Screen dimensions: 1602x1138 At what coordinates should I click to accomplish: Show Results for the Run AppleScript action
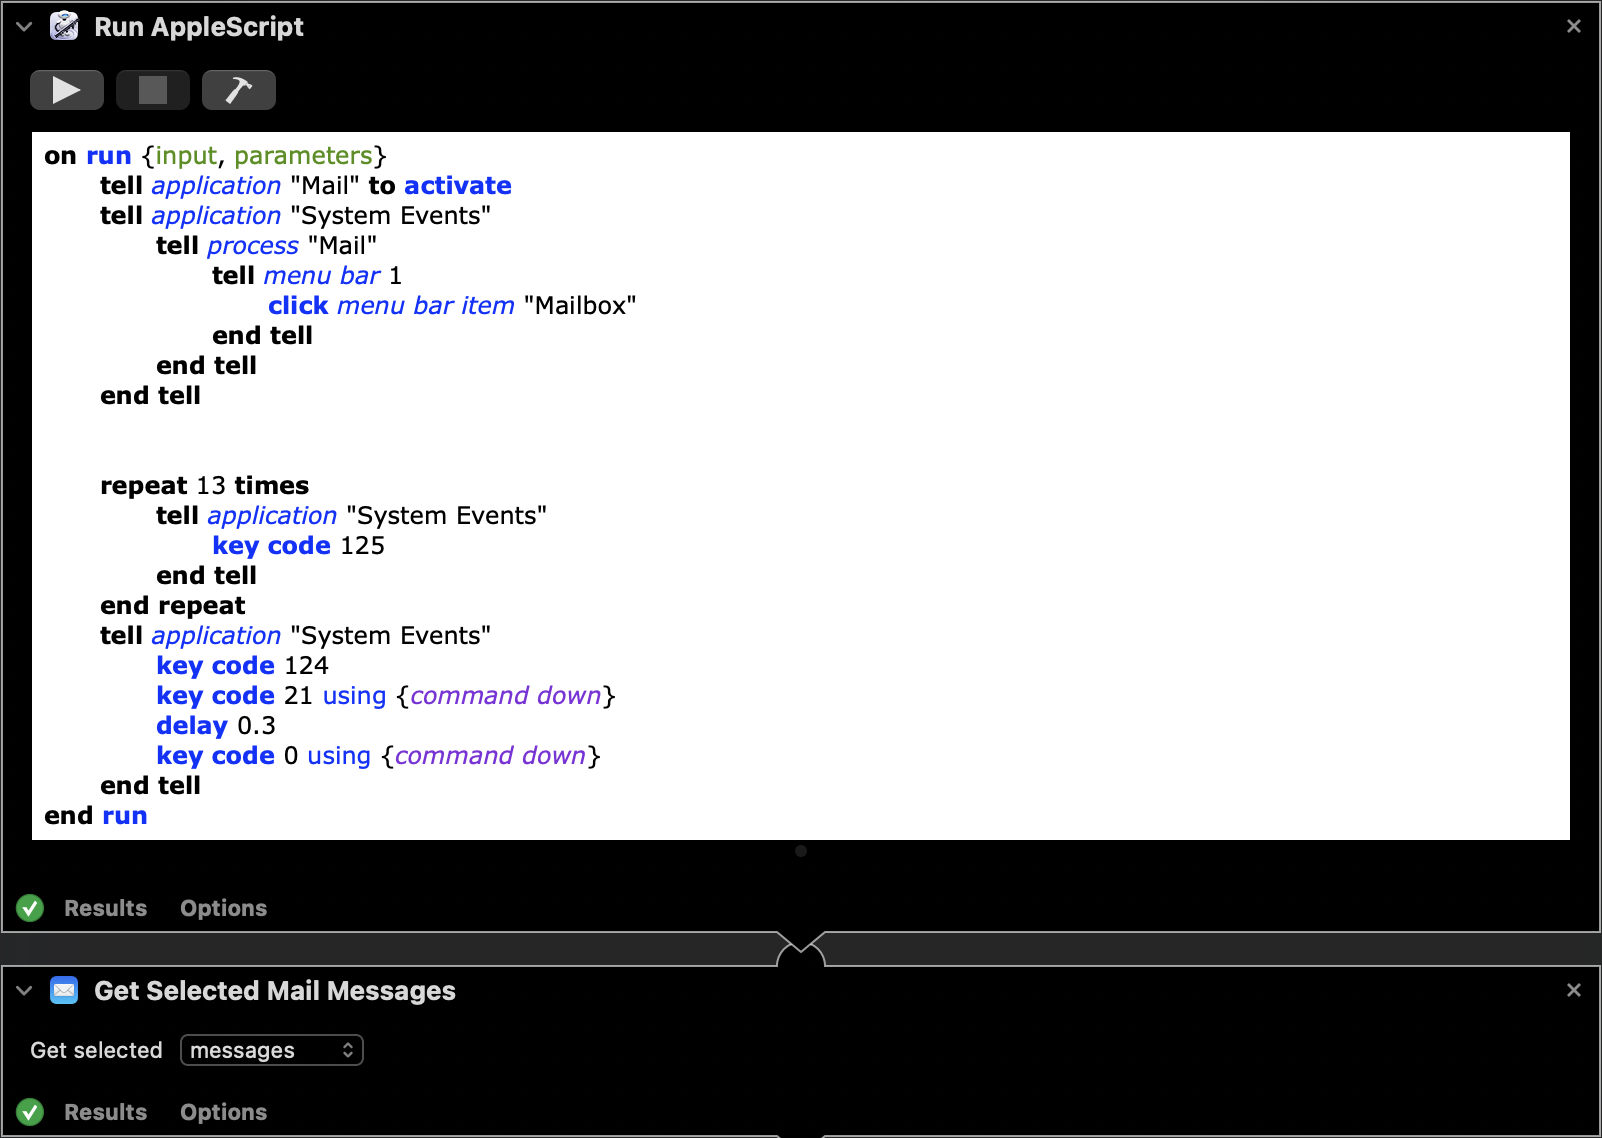click(105, 908)
